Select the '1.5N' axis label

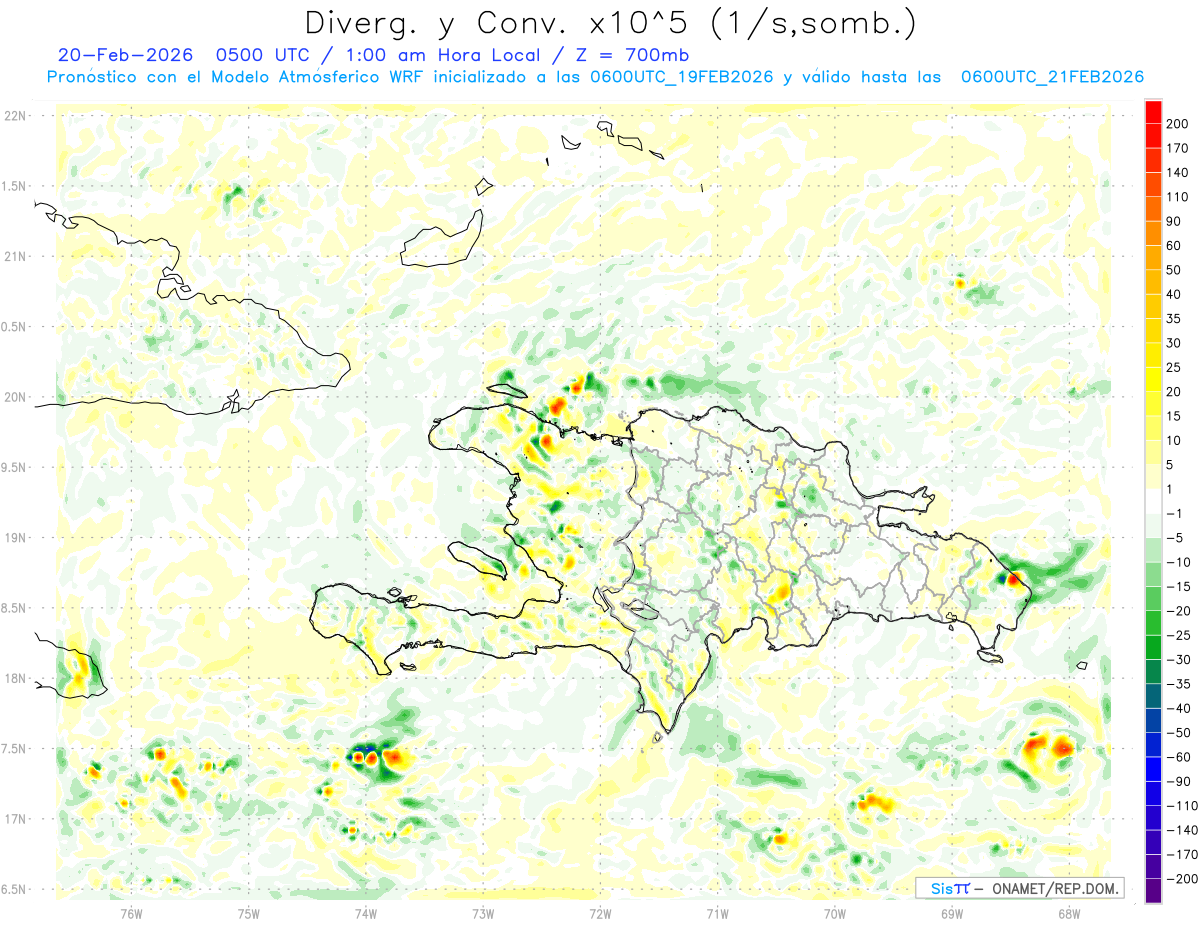(14, 186)
